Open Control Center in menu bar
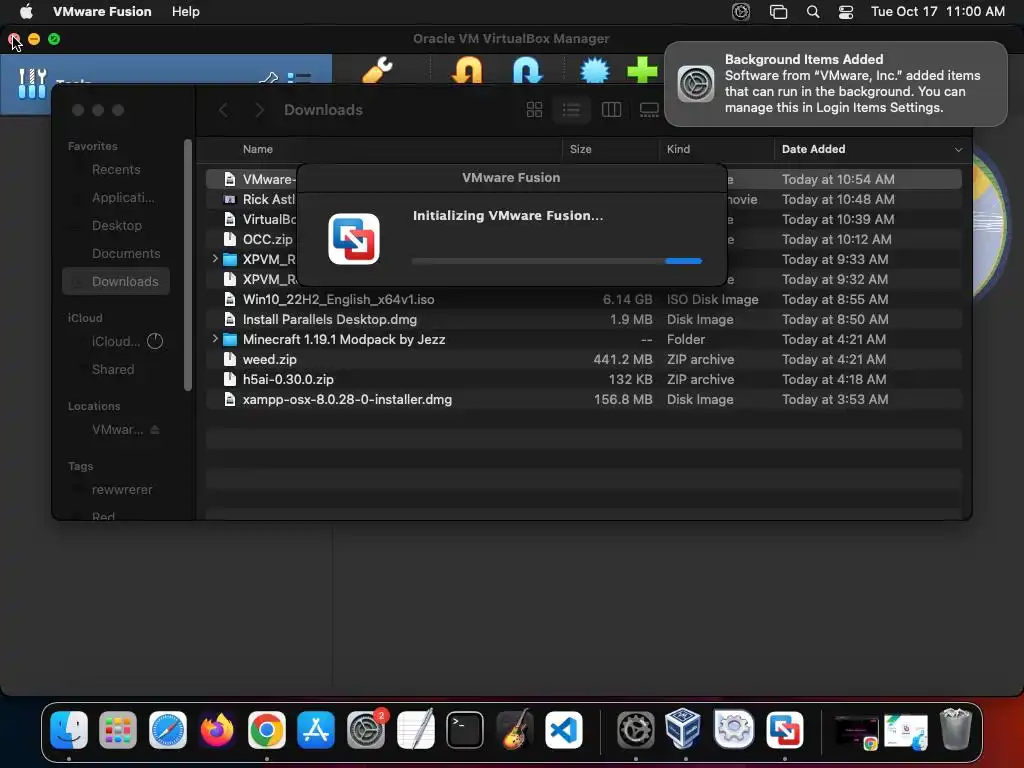The width and height of the screenshot is (1024, 768). point(846,12)
